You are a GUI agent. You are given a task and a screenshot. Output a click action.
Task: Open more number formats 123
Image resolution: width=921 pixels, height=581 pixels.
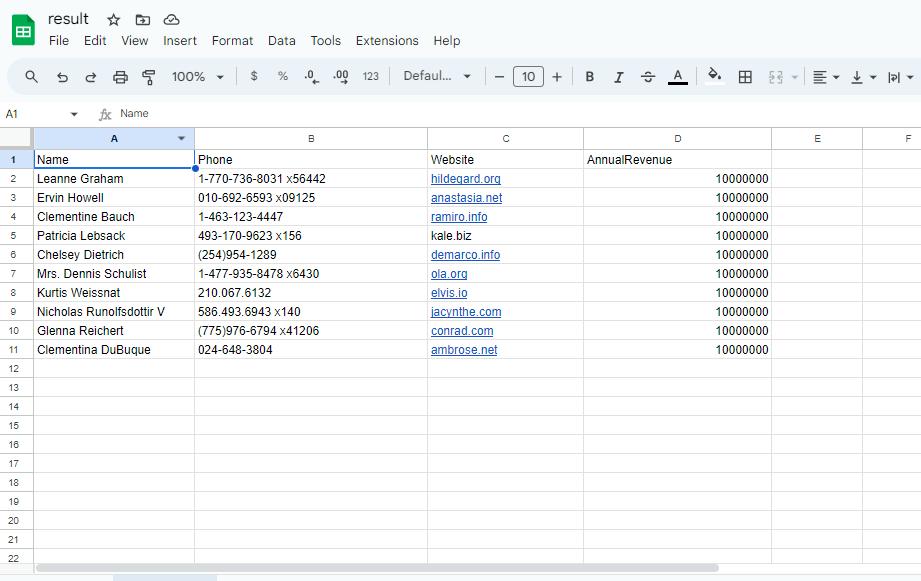coord(370,76)
